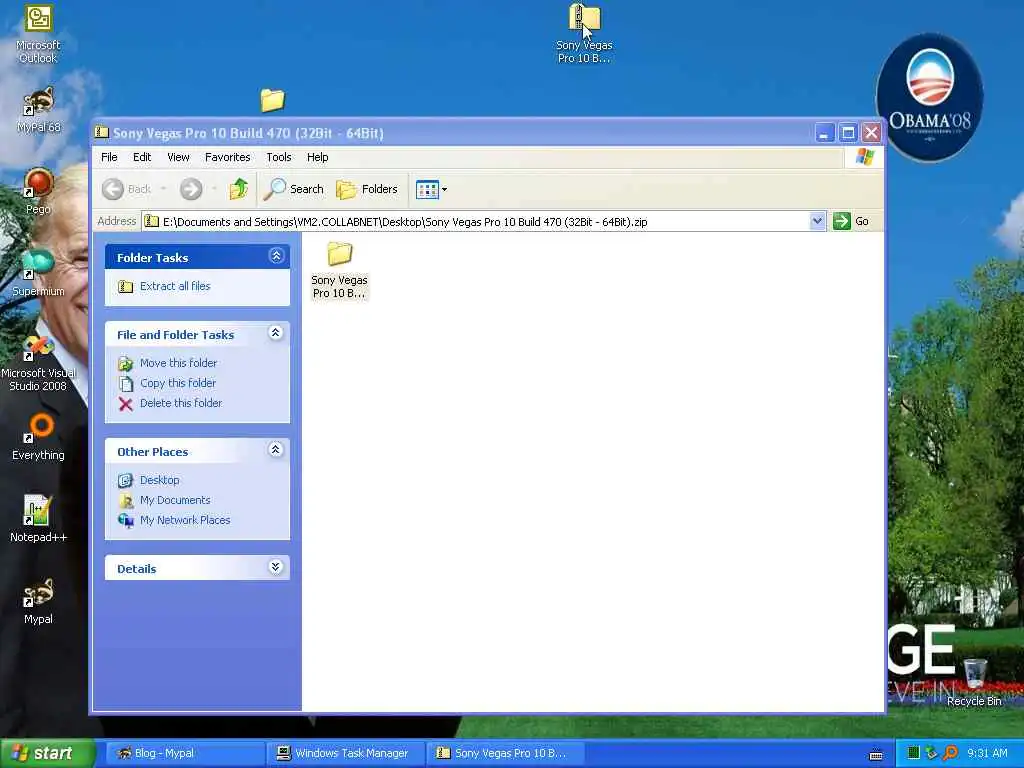This screenshot has height=768, width=1024.
Task: Open the Views dropdown button
Action: click(431, 189)
